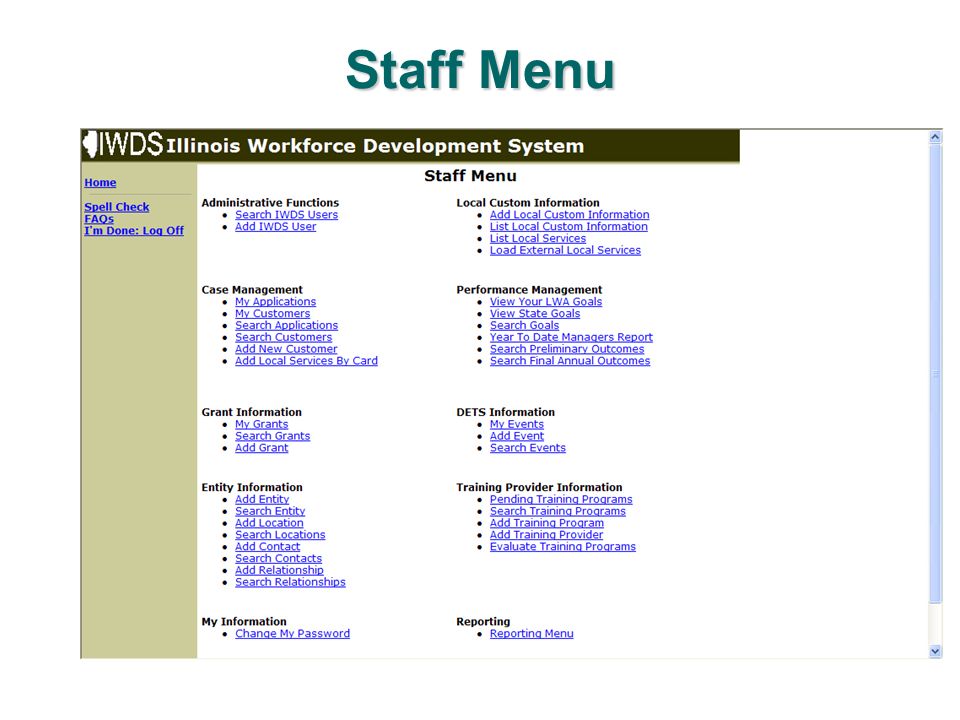
Task: Open Search IWDS Users
Action: 287,215
